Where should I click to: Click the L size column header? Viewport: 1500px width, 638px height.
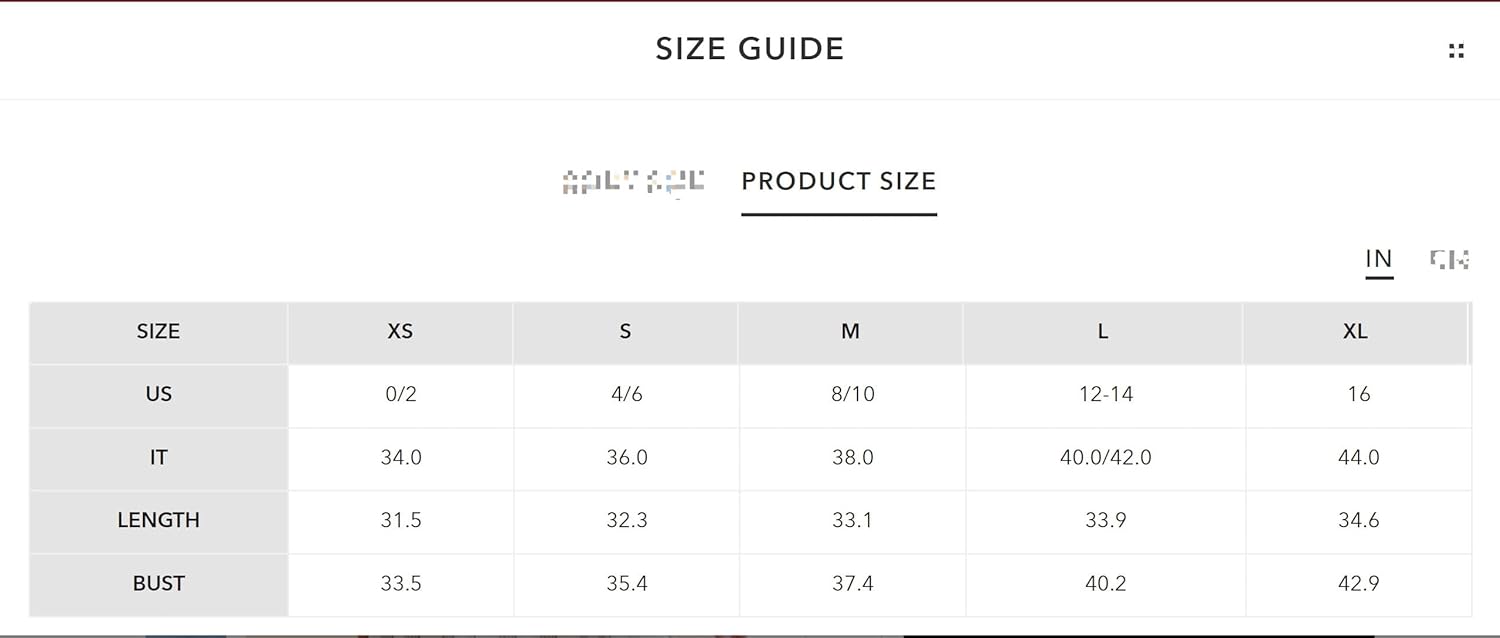(1103, 332)
